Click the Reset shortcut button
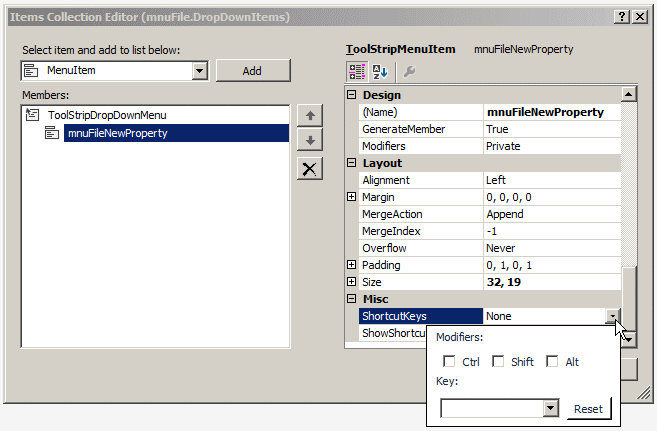 pyautogui.click(x=588, y=409)
